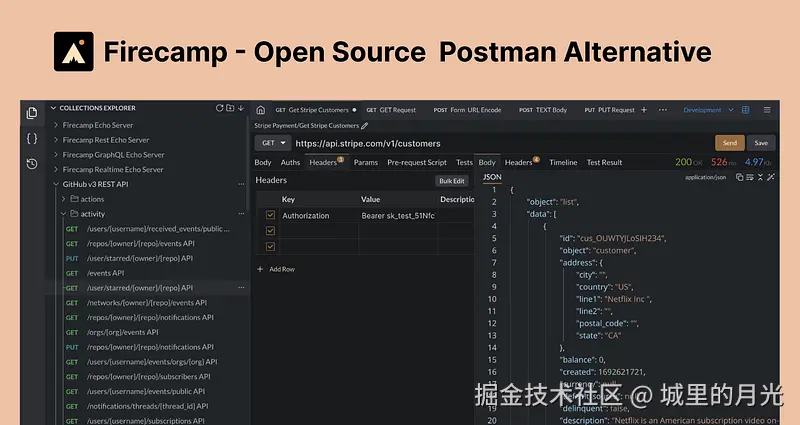
Task: Open GET /orgs/{org}/events API request
Action: (x=112, y=332)
